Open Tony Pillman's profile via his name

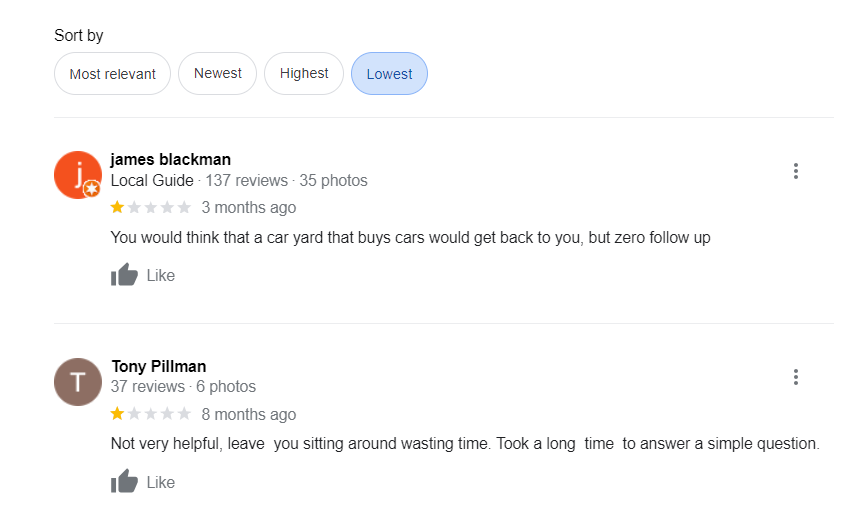click(158, 366)
